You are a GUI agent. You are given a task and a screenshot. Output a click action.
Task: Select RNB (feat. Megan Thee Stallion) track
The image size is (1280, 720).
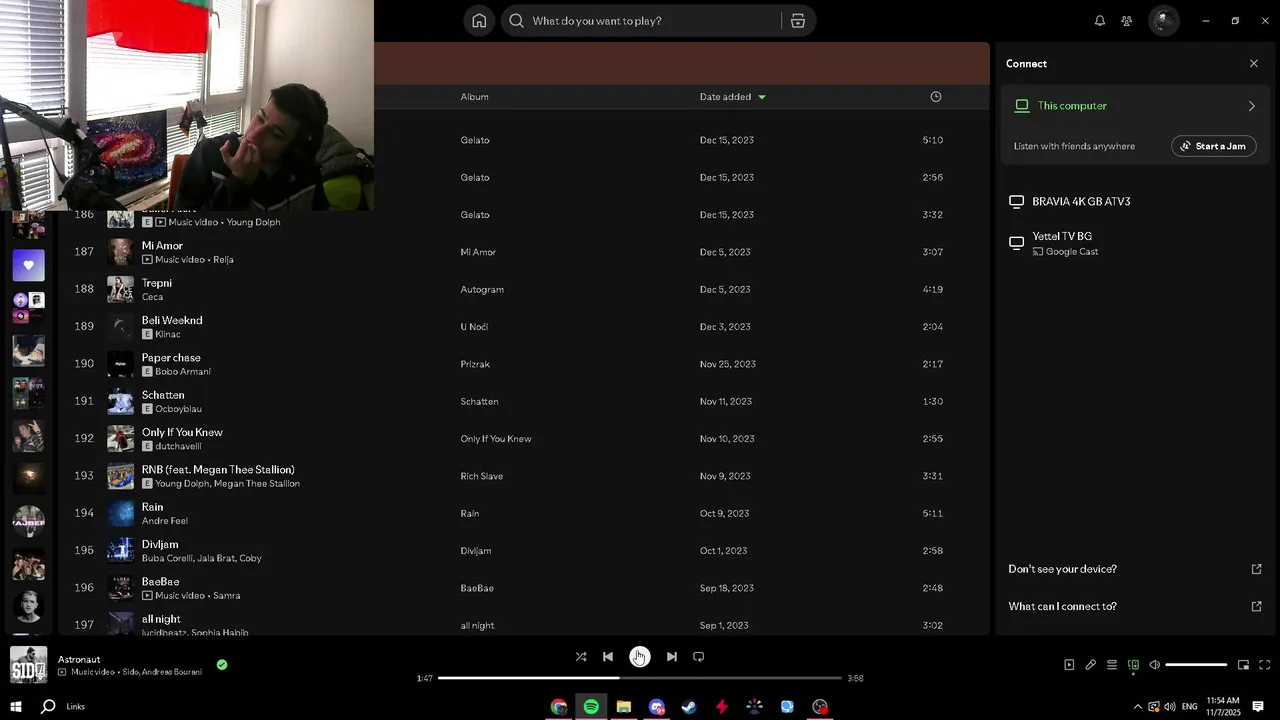218,470
